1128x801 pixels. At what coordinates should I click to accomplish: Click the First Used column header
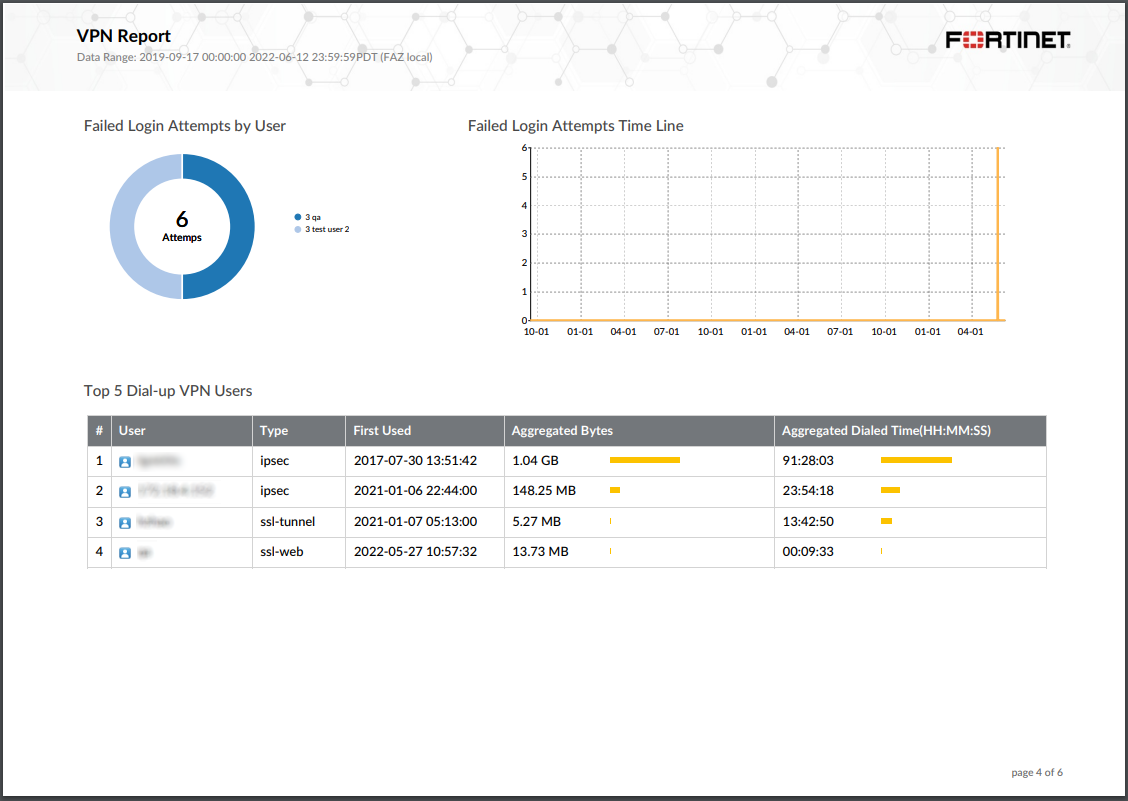pyautogui.click(x=425, y=430)
